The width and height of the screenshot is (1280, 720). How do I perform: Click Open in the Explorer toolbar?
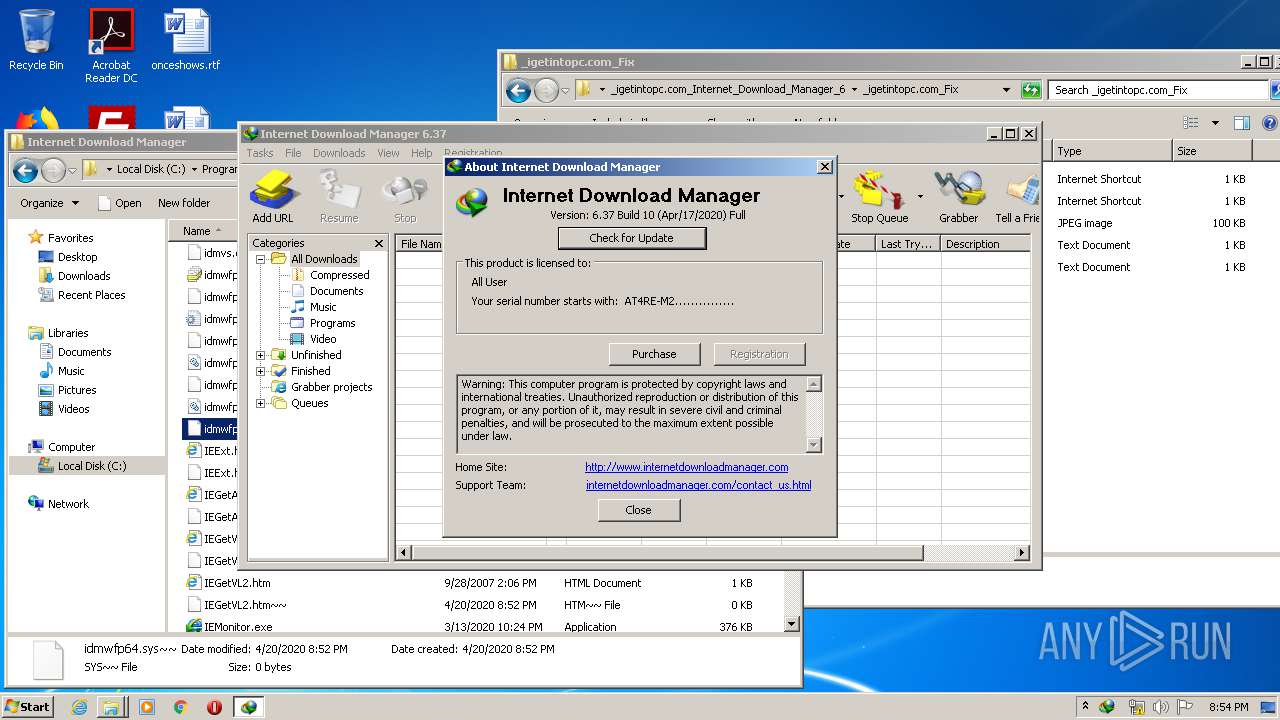click(119, 203)
